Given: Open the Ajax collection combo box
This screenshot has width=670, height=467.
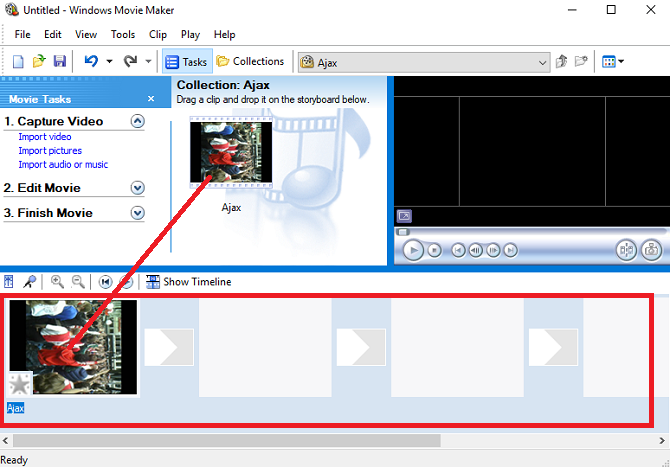Looking at the screenshot, I should (423, 62).
